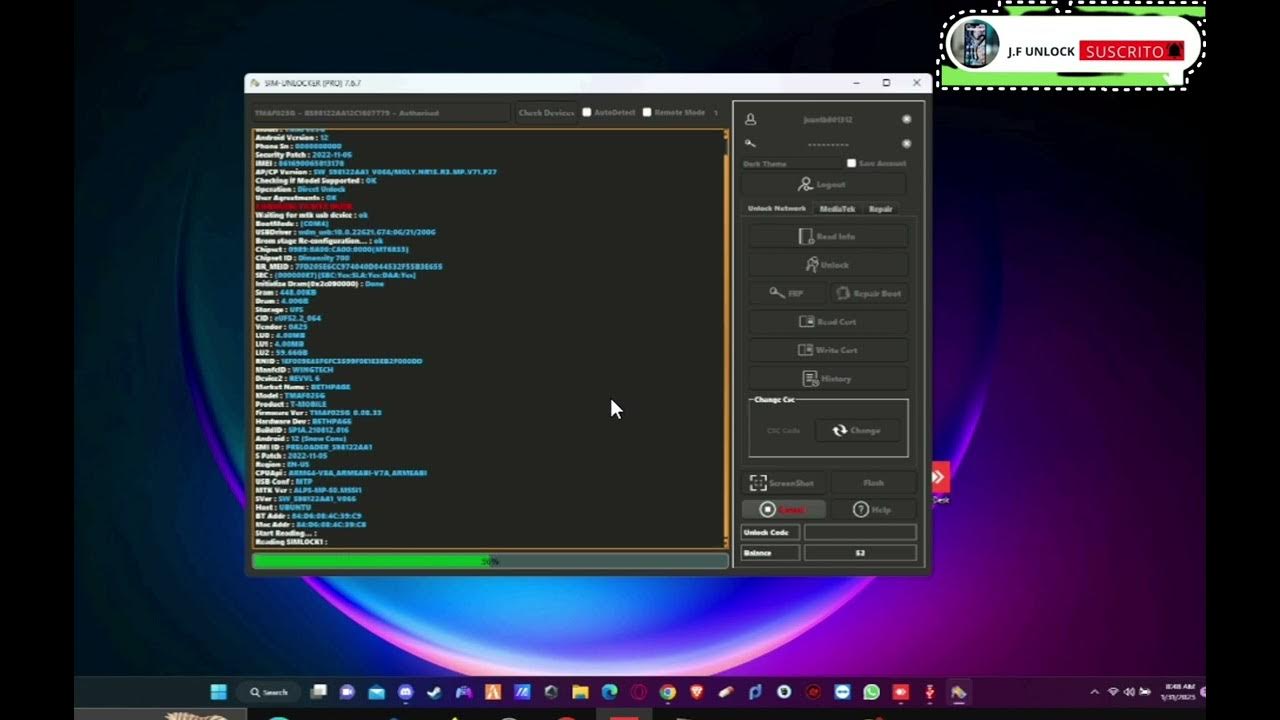Run the FRP removal button
Image resolution: width=1280 pixels, height=720 pixels.
786,293
